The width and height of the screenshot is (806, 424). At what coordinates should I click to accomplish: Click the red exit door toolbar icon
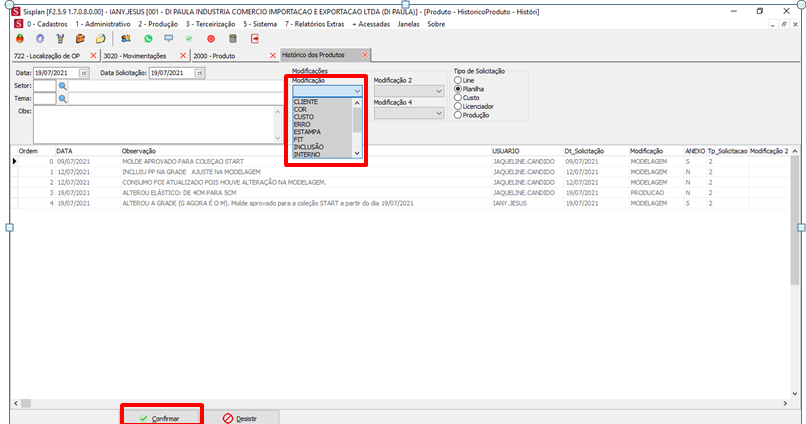tap(255, 38)
